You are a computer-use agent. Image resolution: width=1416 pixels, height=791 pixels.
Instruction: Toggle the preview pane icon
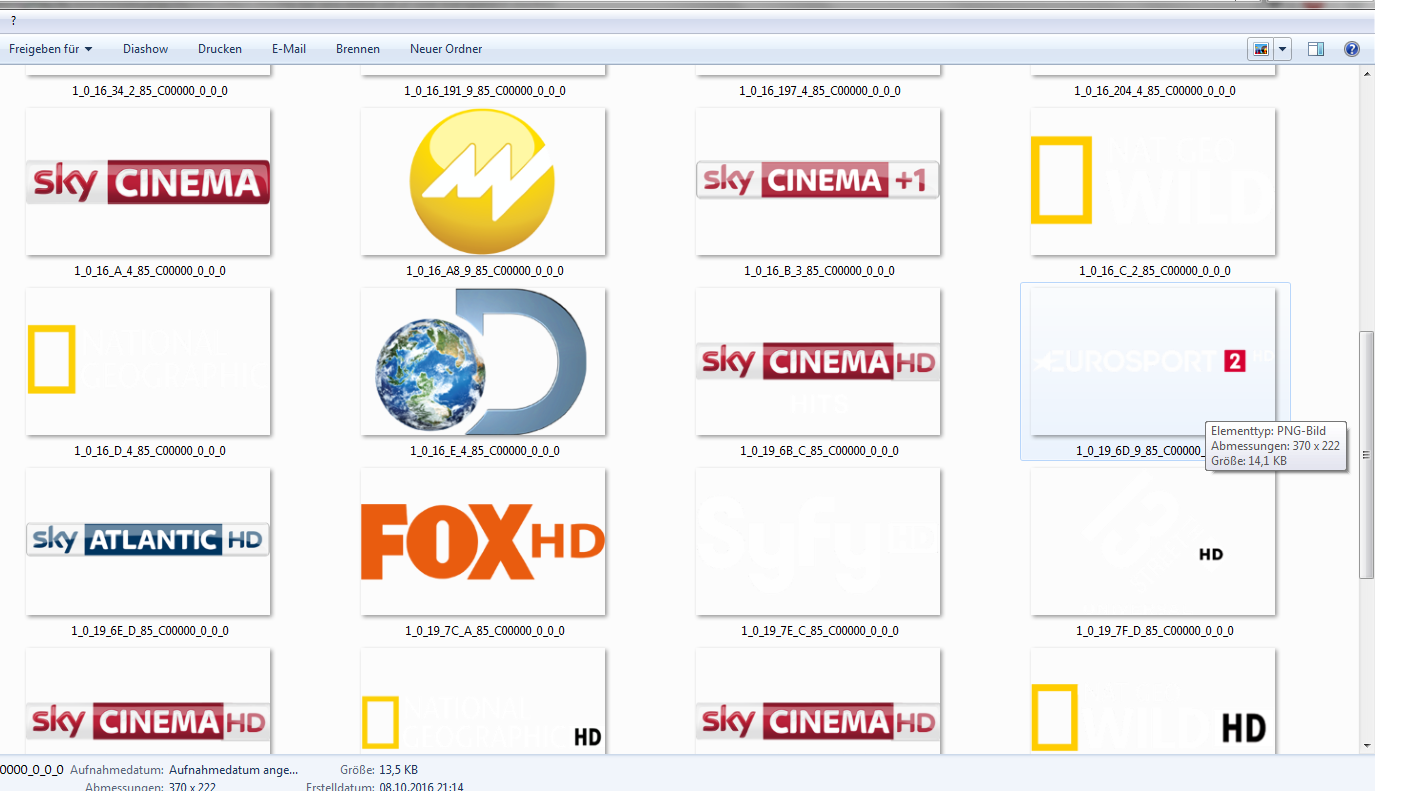1316,49
